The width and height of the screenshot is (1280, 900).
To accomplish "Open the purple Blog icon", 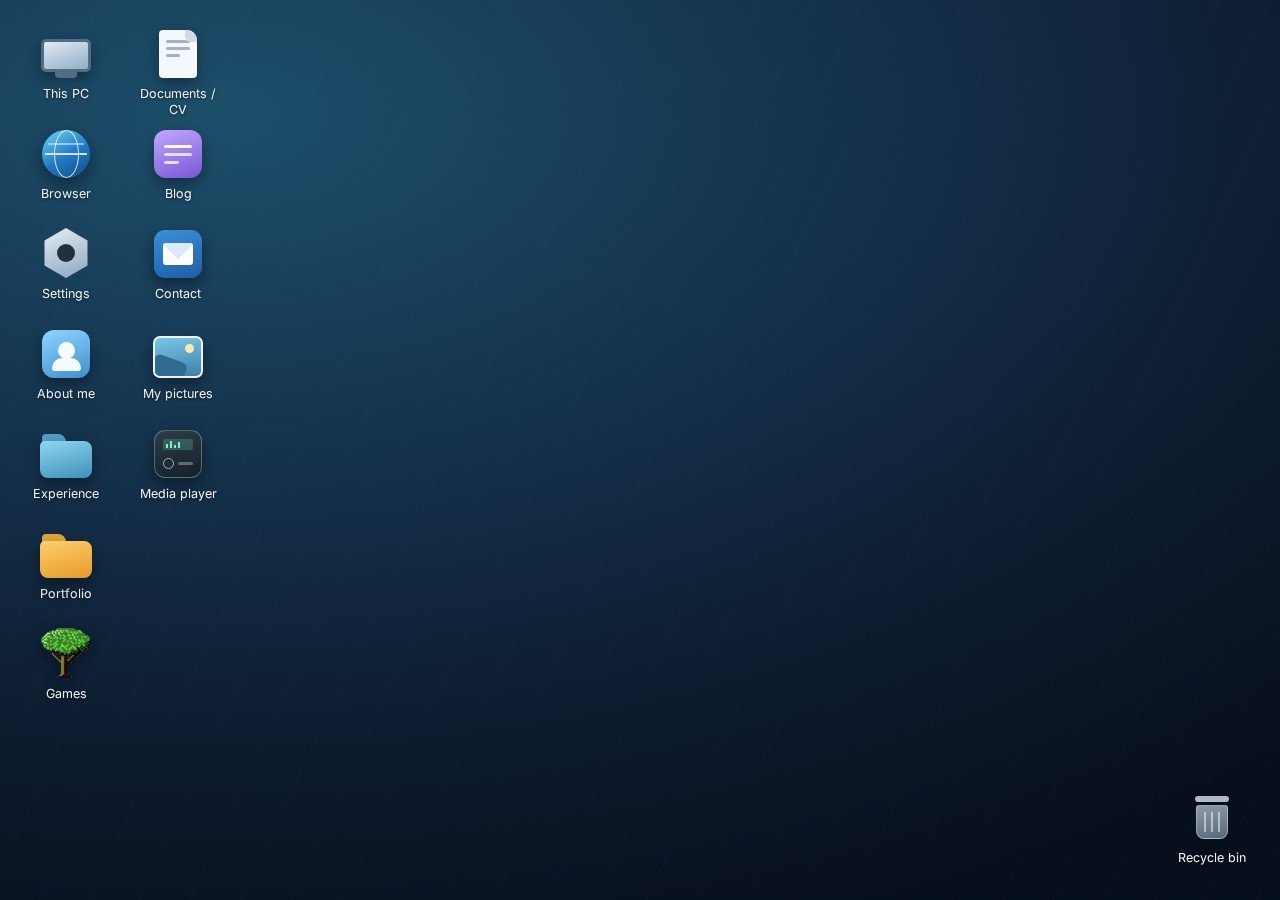I will [x=178, y=154].
